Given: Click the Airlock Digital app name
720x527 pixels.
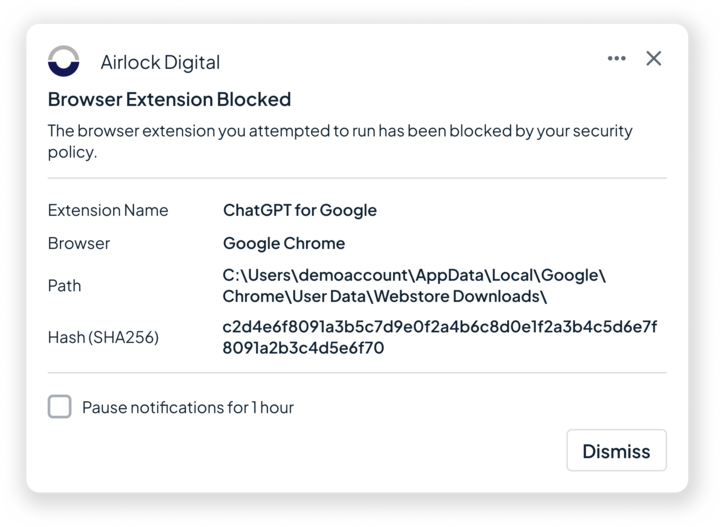Looking at the screenshot, I should (x=160, y=62).
